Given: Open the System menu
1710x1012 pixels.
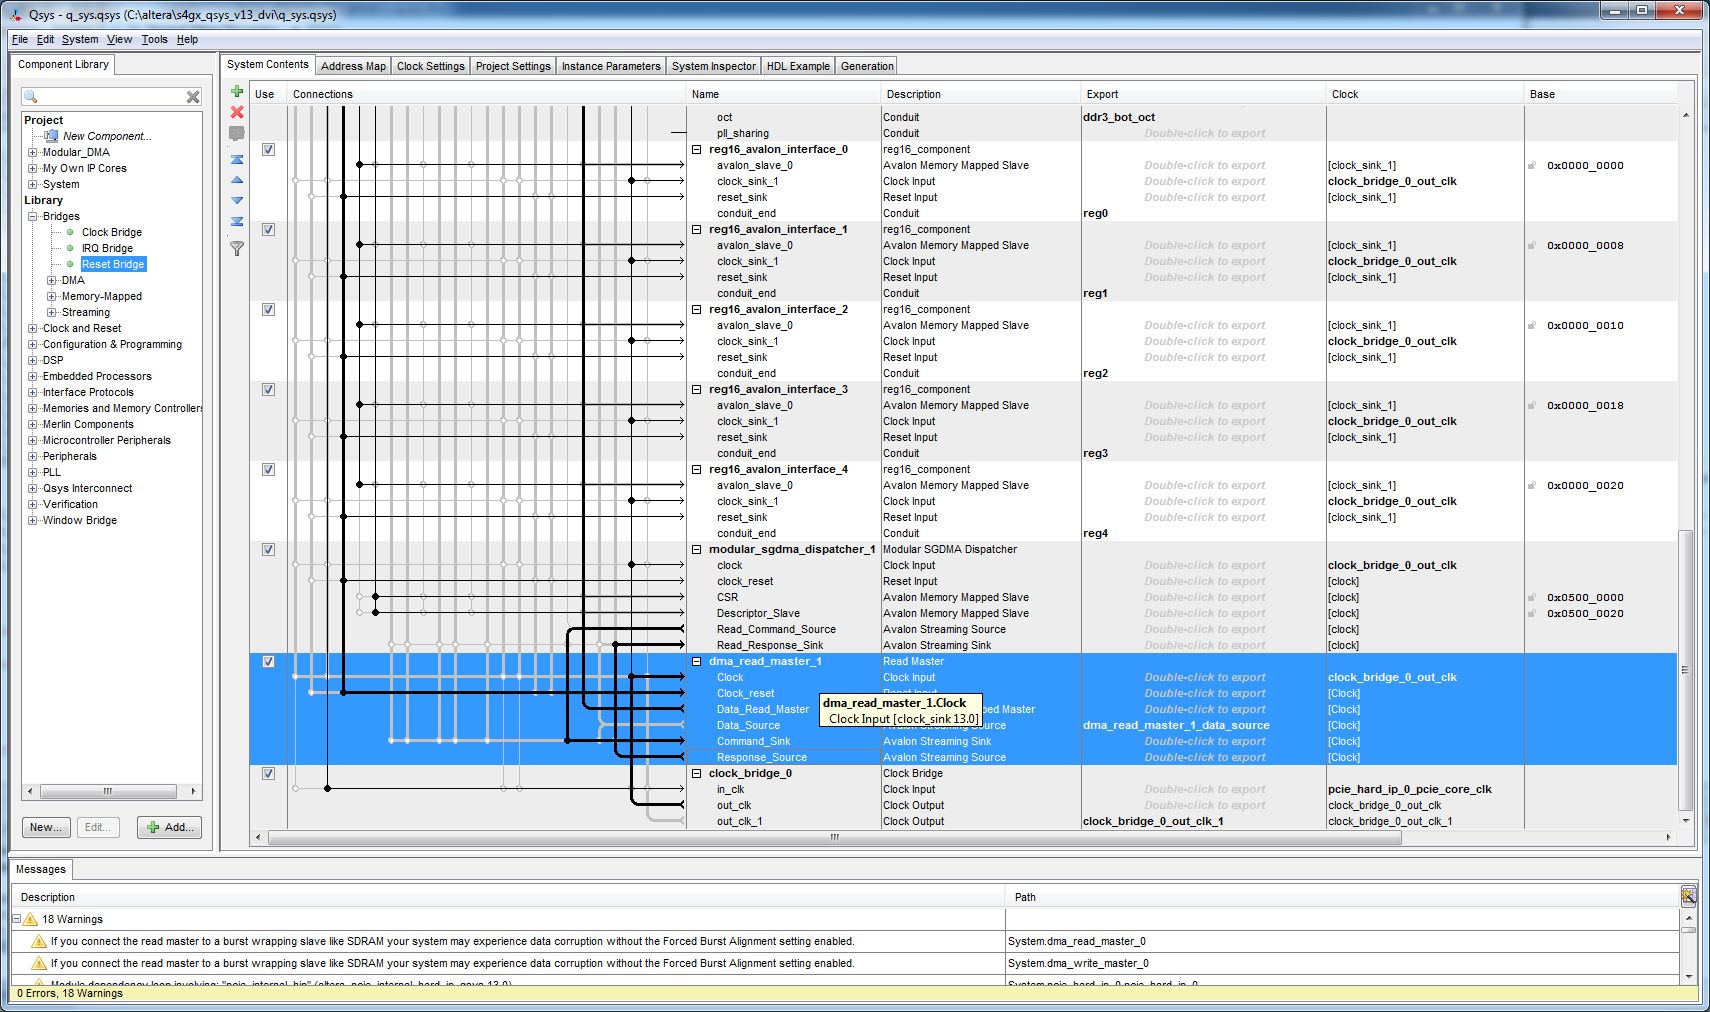Looking at the screenshot, I should coord(80,40).
